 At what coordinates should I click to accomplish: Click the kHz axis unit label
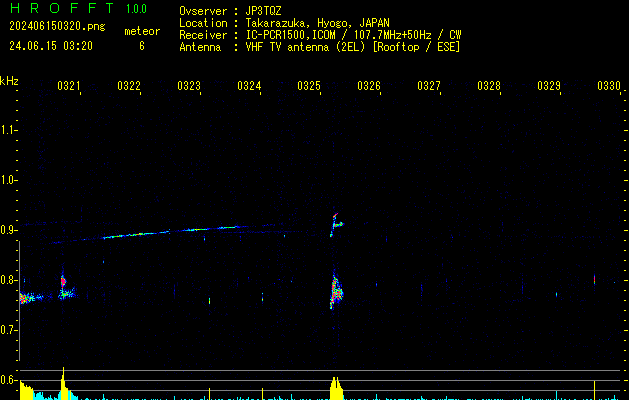pos(9,81)
